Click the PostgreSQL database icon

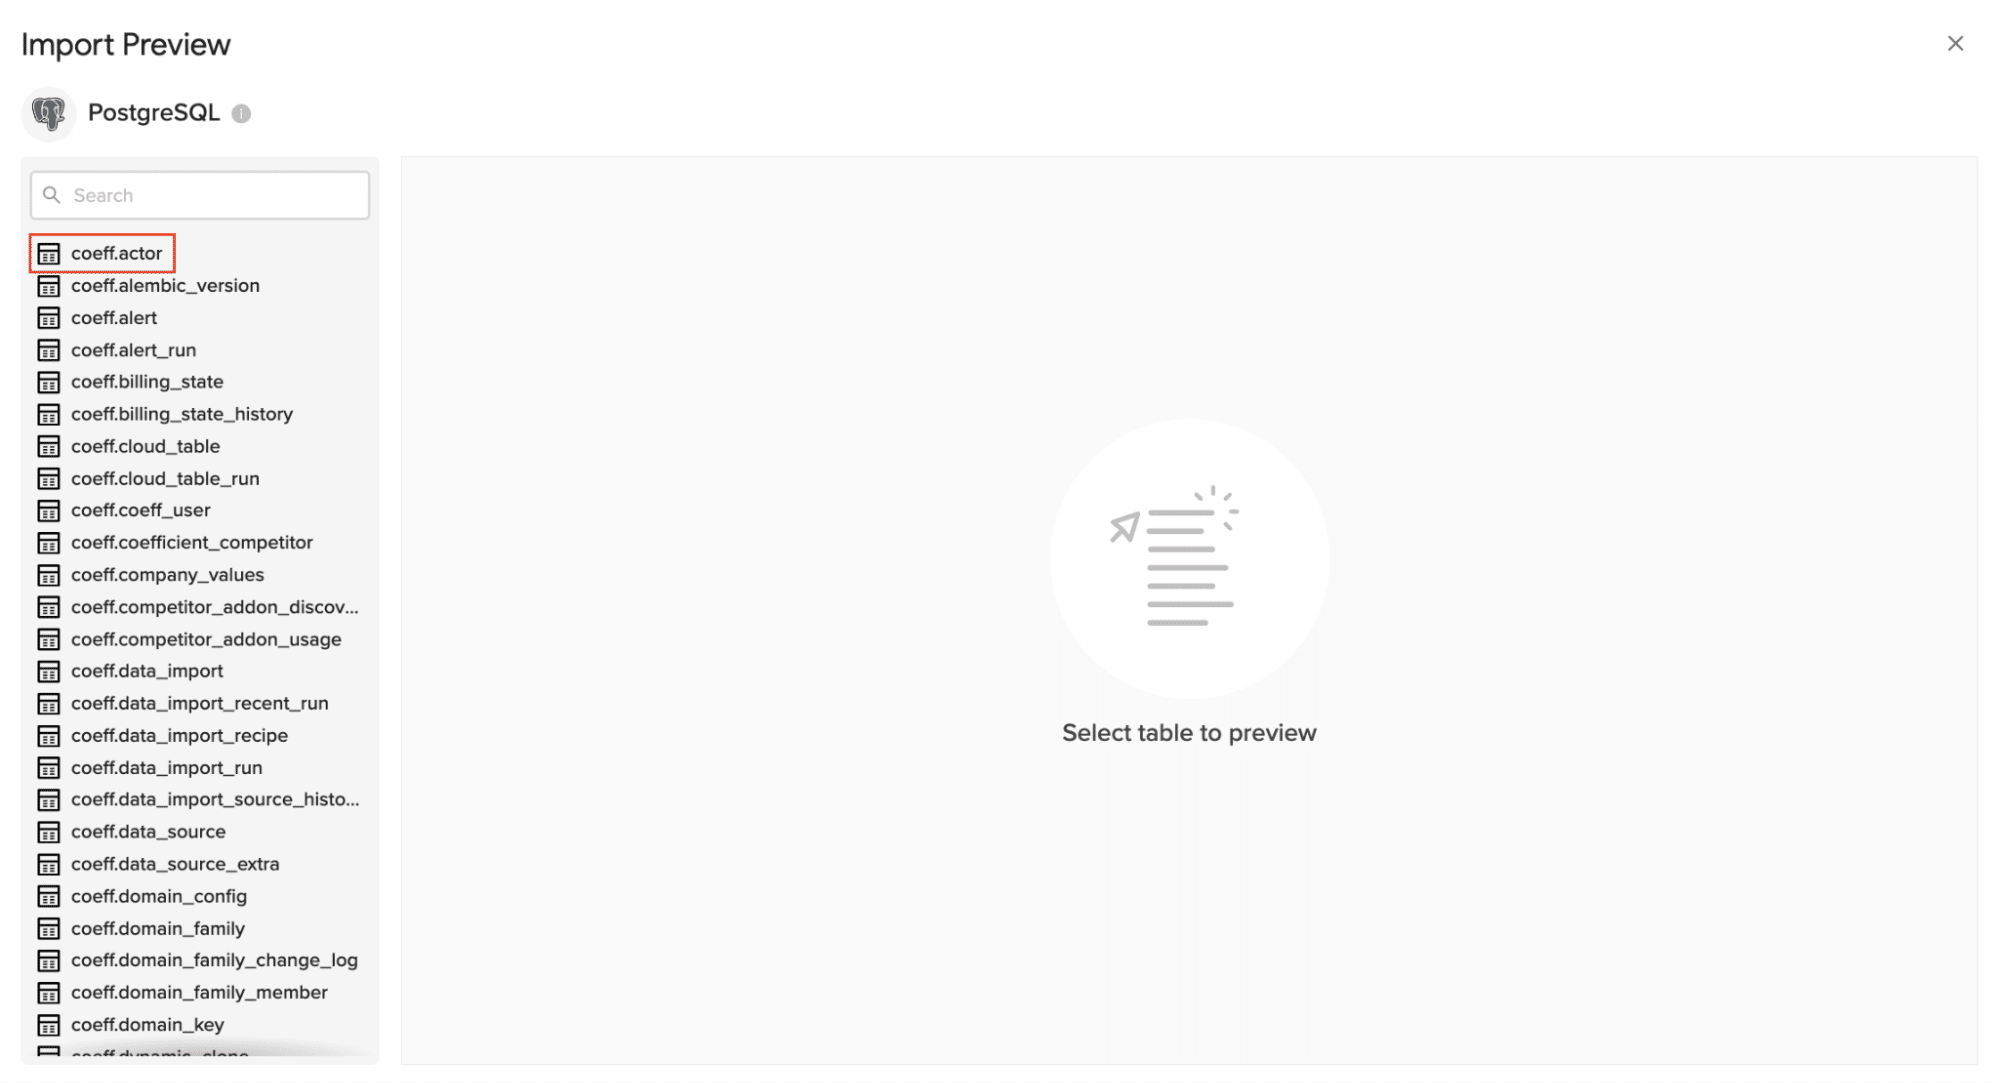click(48, 112)
